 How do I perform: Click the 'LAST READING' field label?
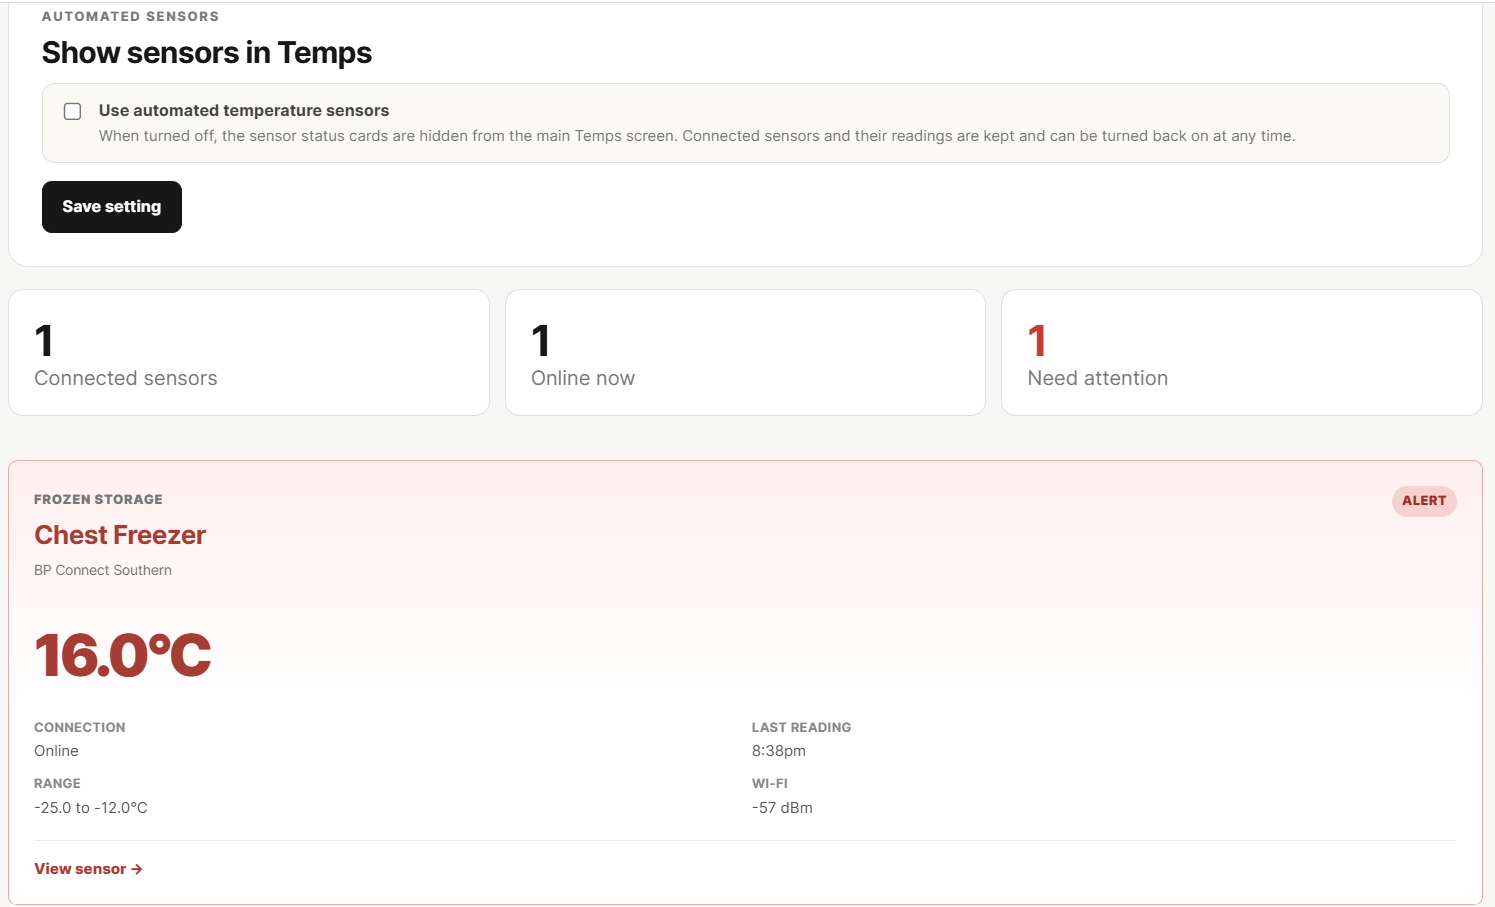[x=802, y=727]
